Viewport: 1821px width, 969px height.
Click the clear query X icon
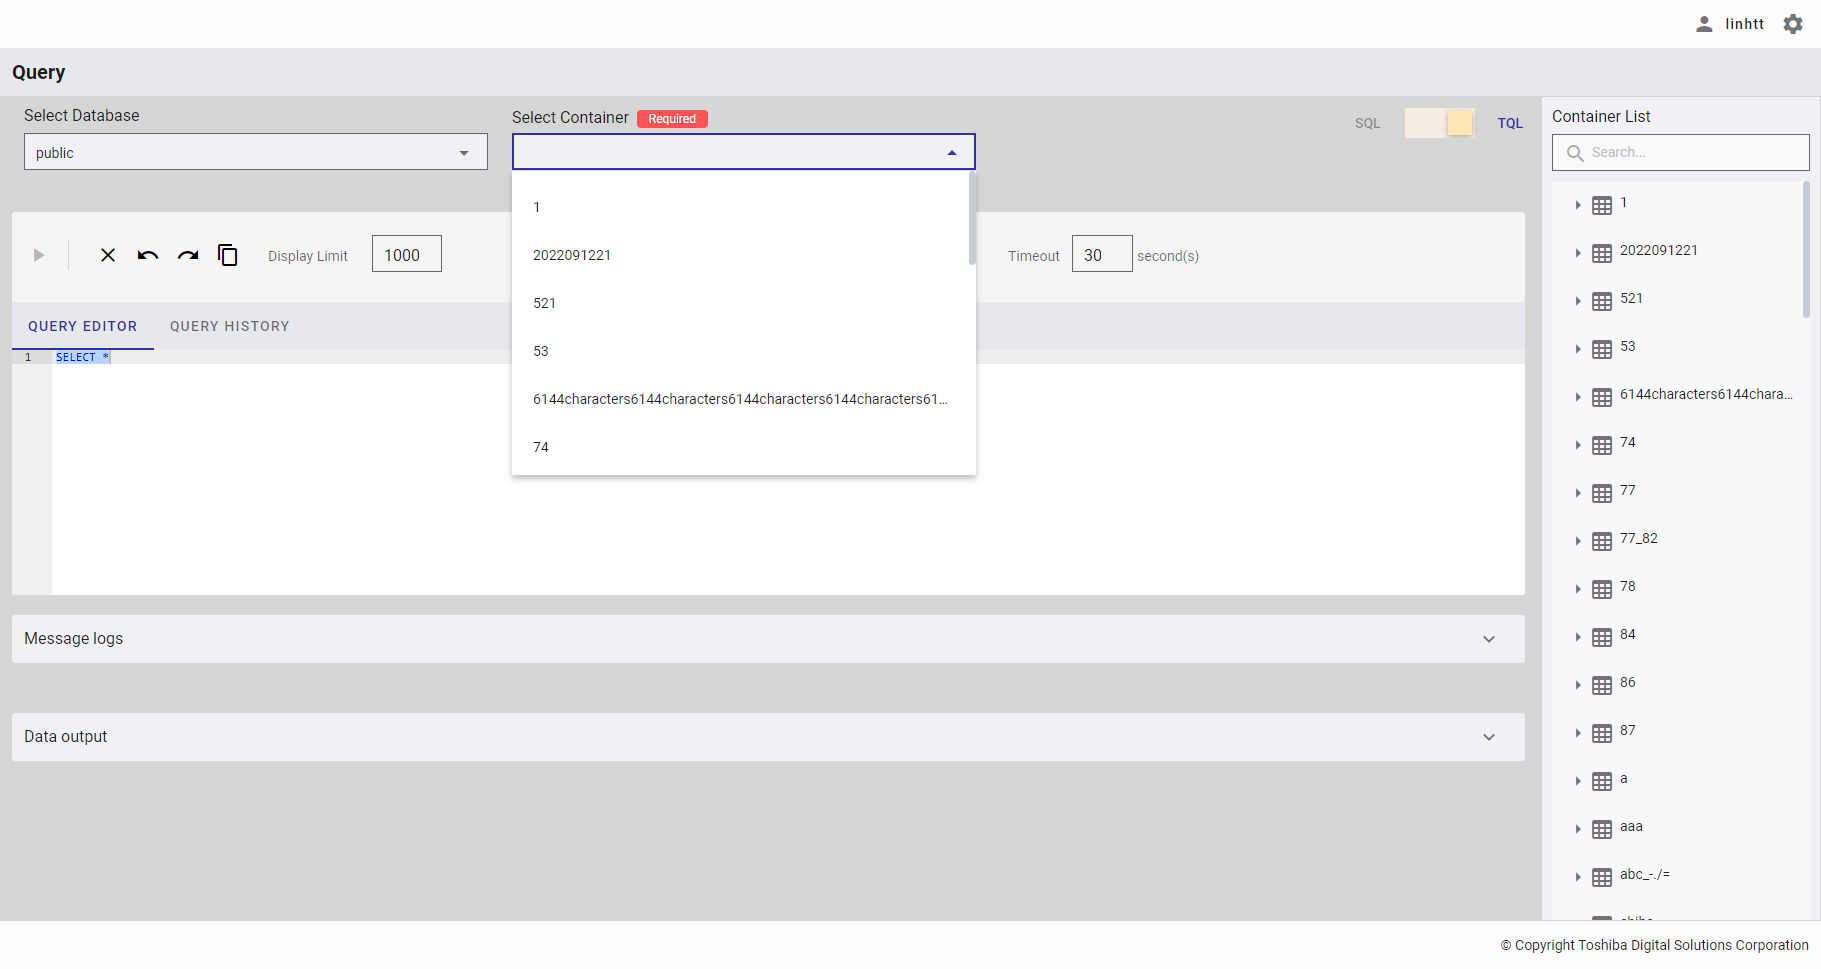pos(108,256)
